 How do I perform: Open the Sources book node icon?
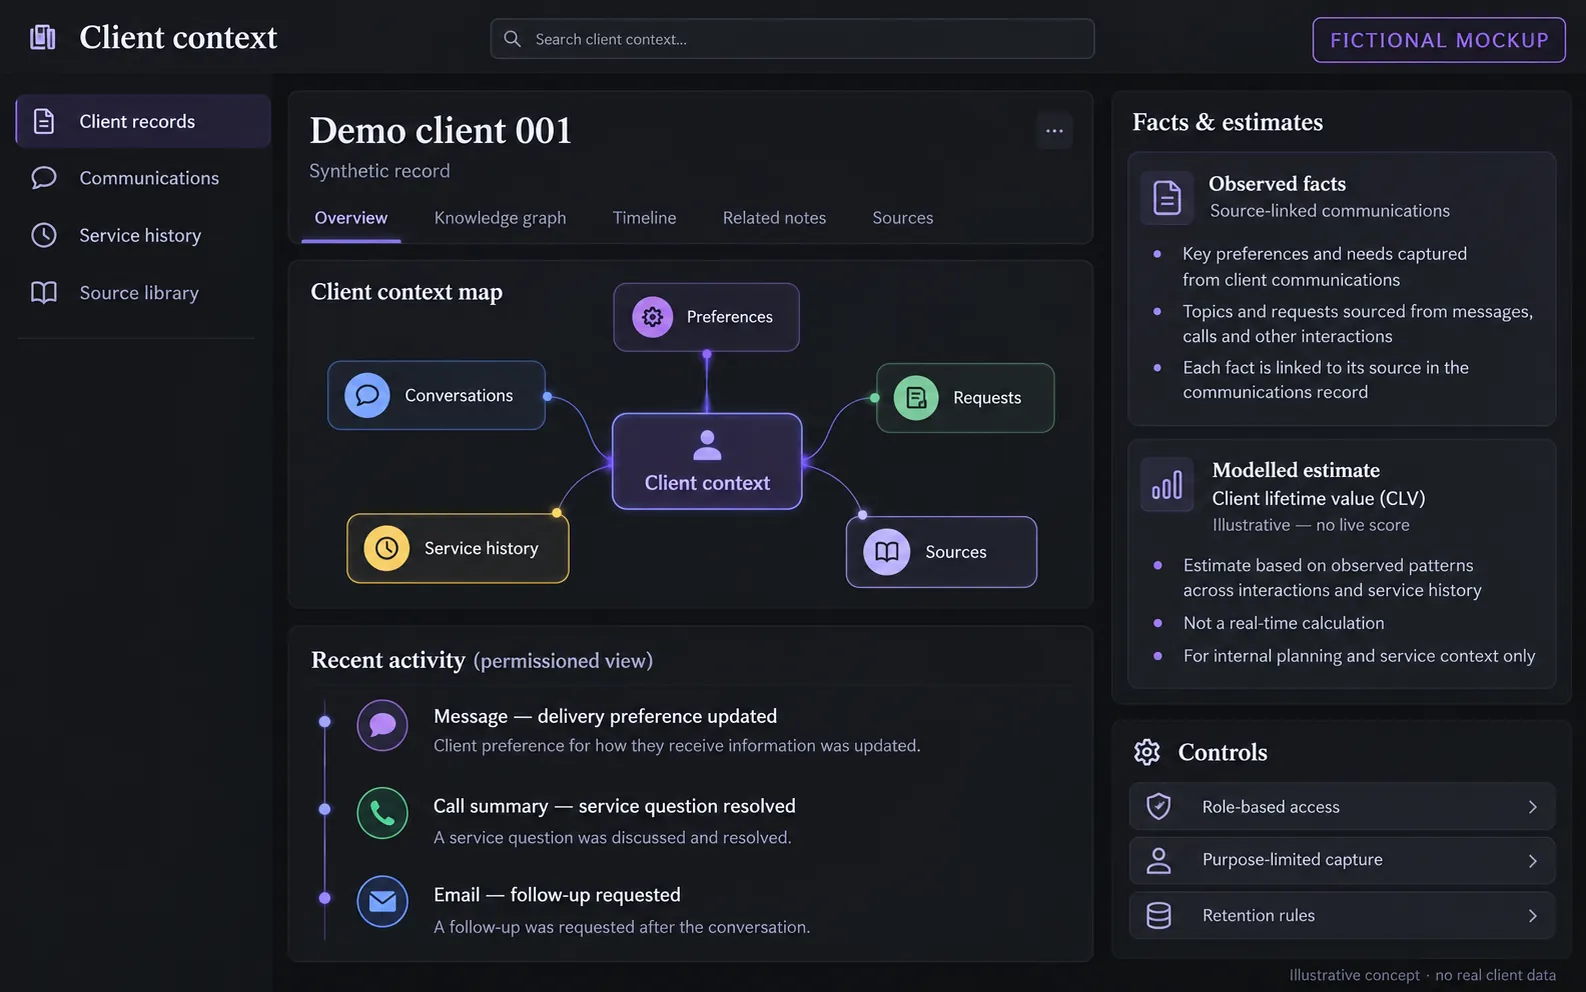886,552
